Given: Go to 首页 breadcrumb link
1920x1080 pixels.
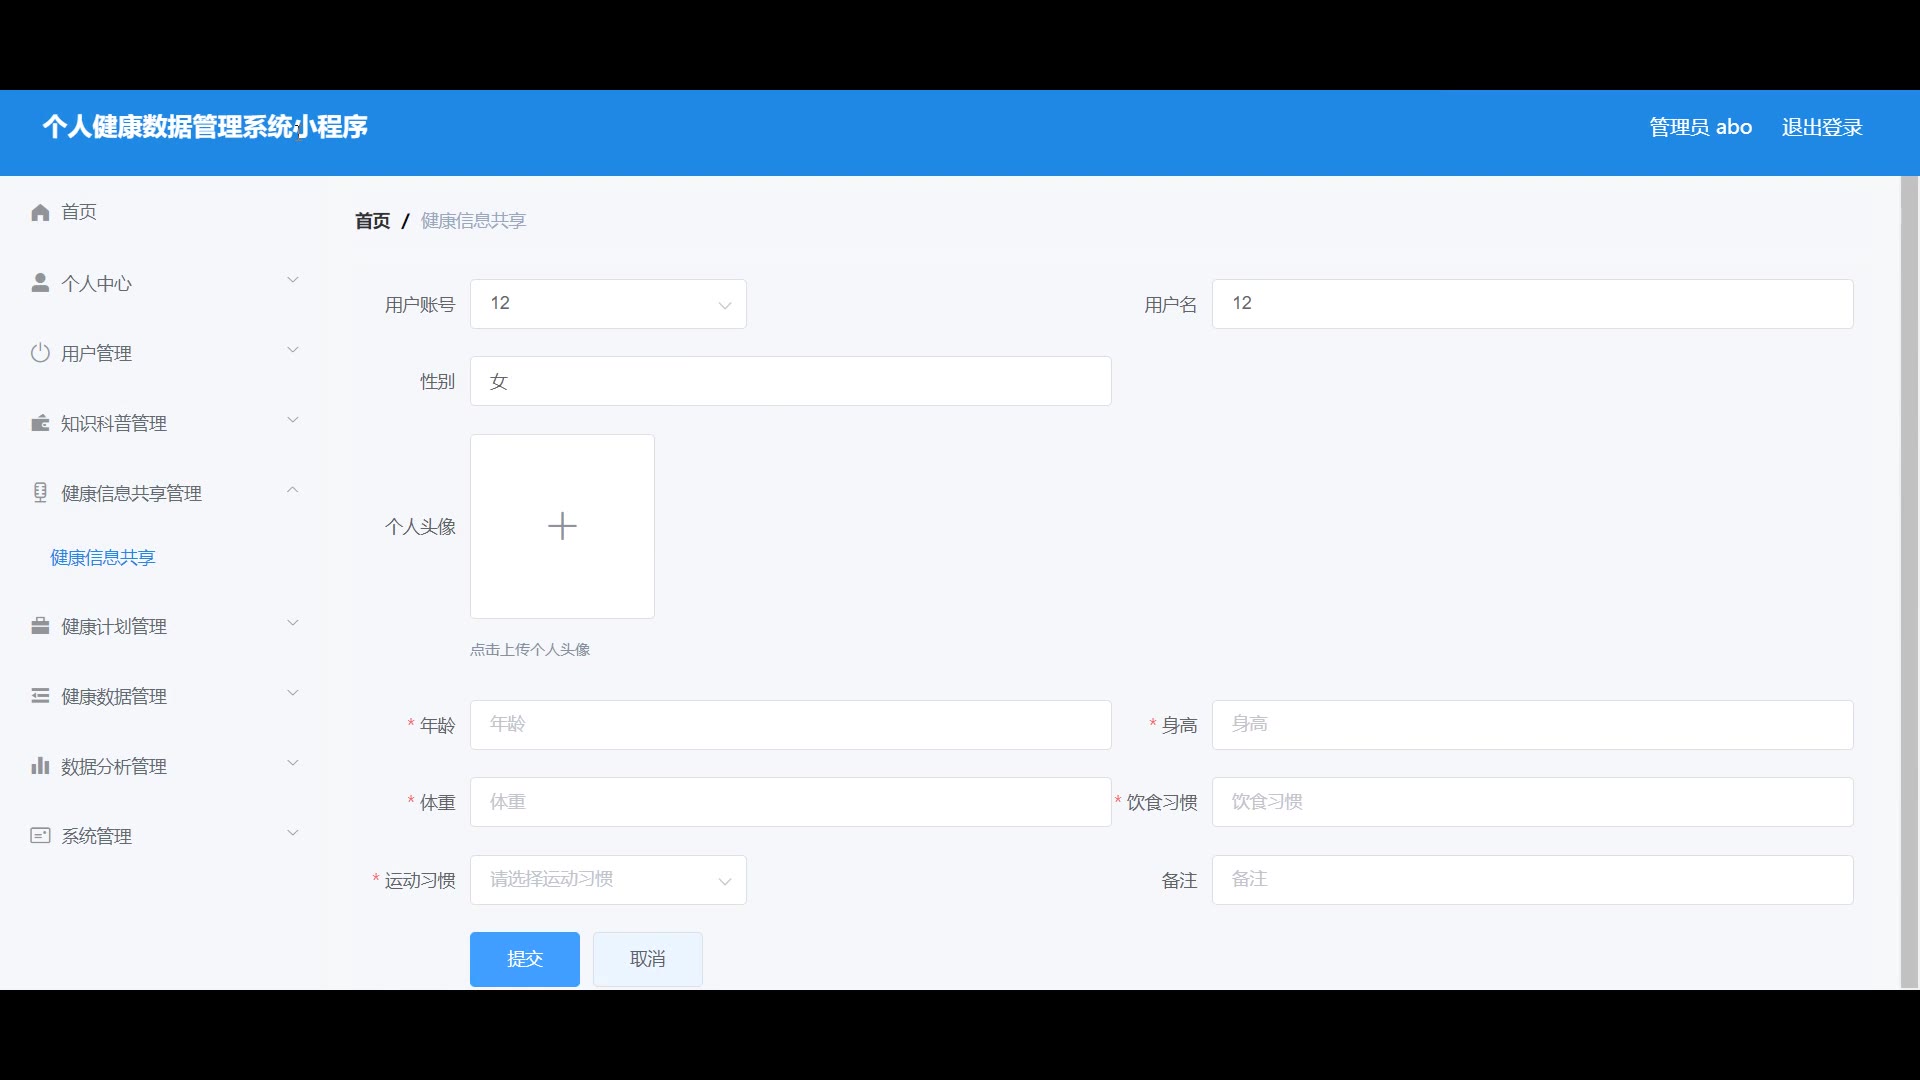Looking at the screenshot, I should pos(372,221).
